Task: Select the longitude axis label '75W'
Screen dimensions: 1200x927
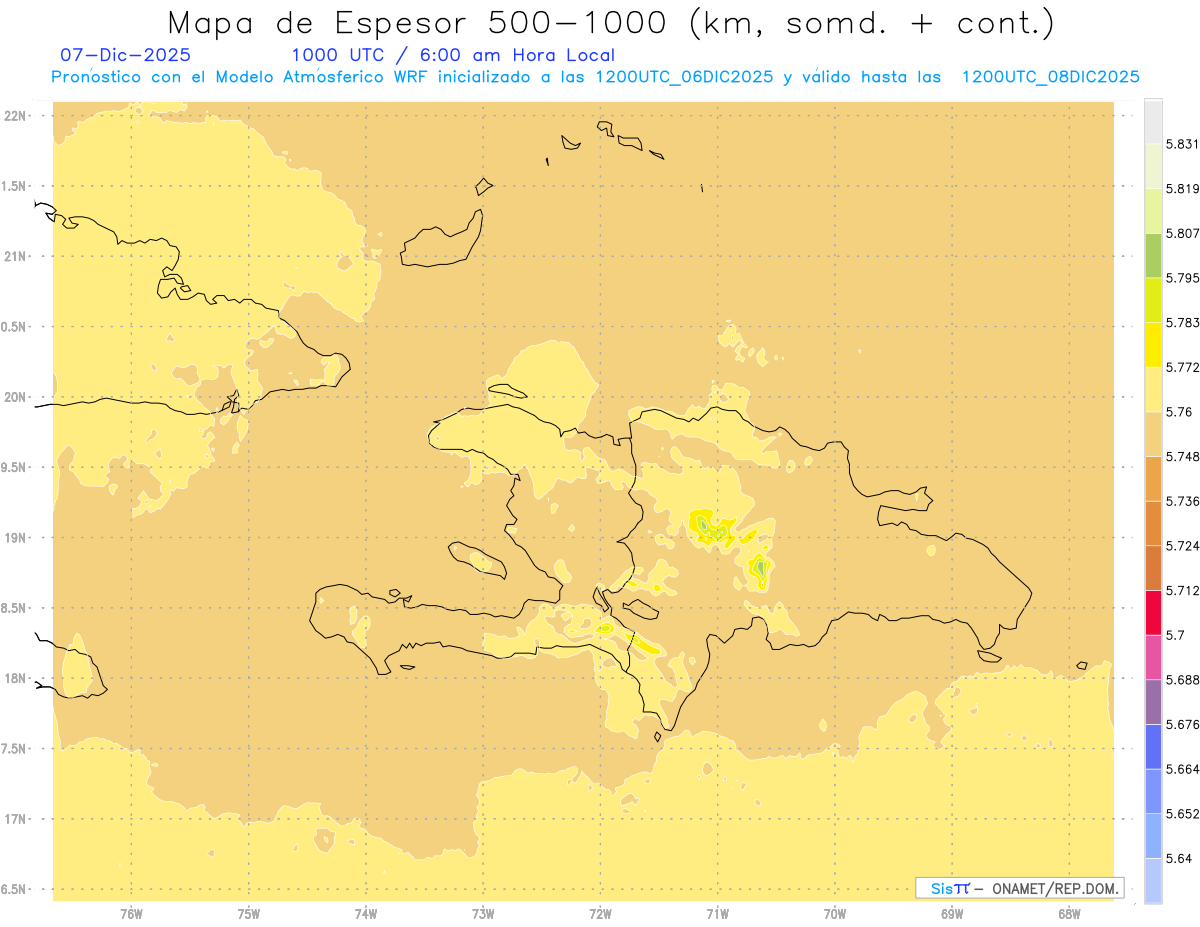Action: point(249,913)
